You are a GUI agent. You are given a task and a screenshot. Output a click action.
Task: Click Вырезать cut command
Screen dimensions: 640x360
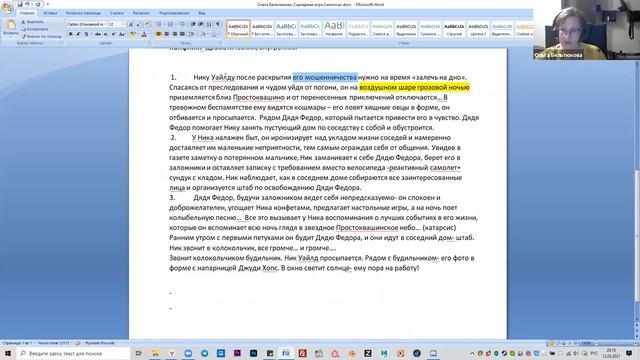(32, 22)
